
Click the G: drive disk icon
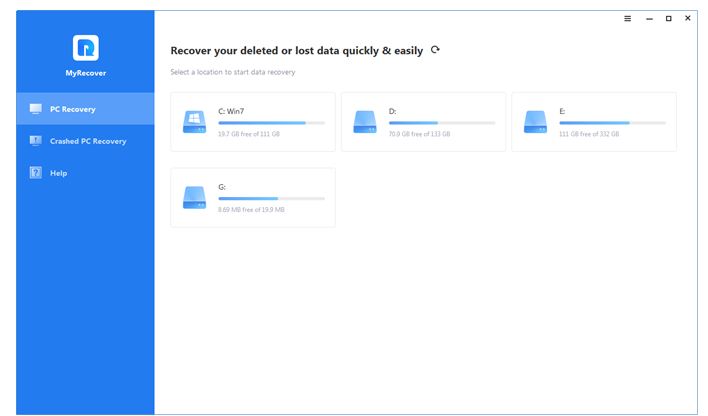(193, 198)
